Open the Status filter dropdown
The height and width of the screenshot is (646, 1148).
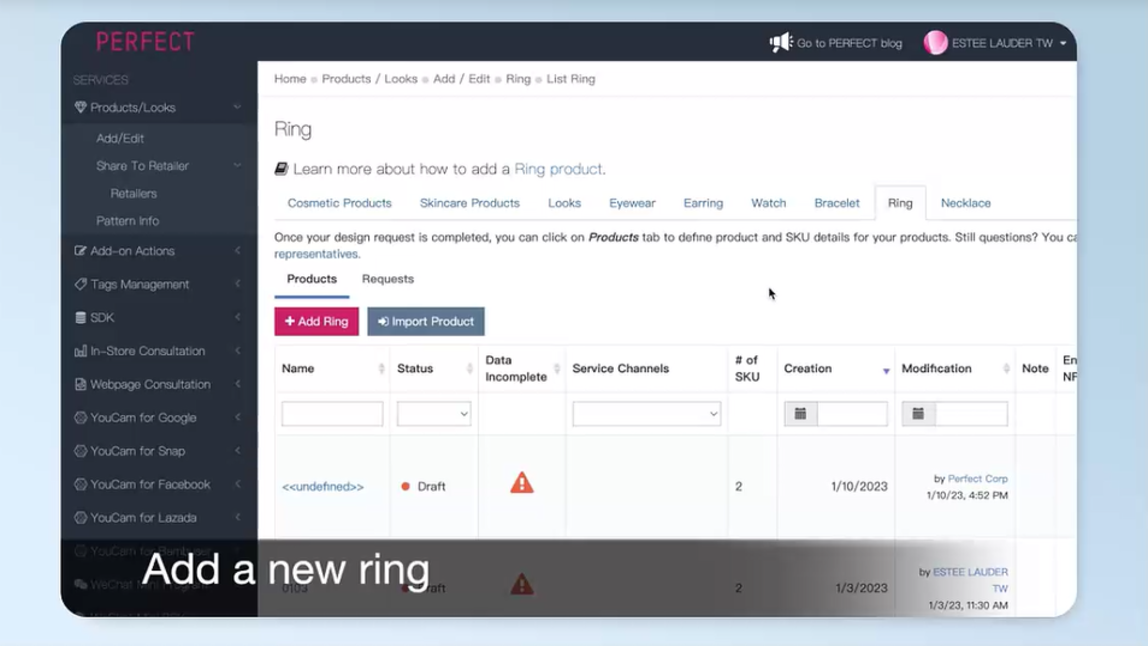(433, 414)
